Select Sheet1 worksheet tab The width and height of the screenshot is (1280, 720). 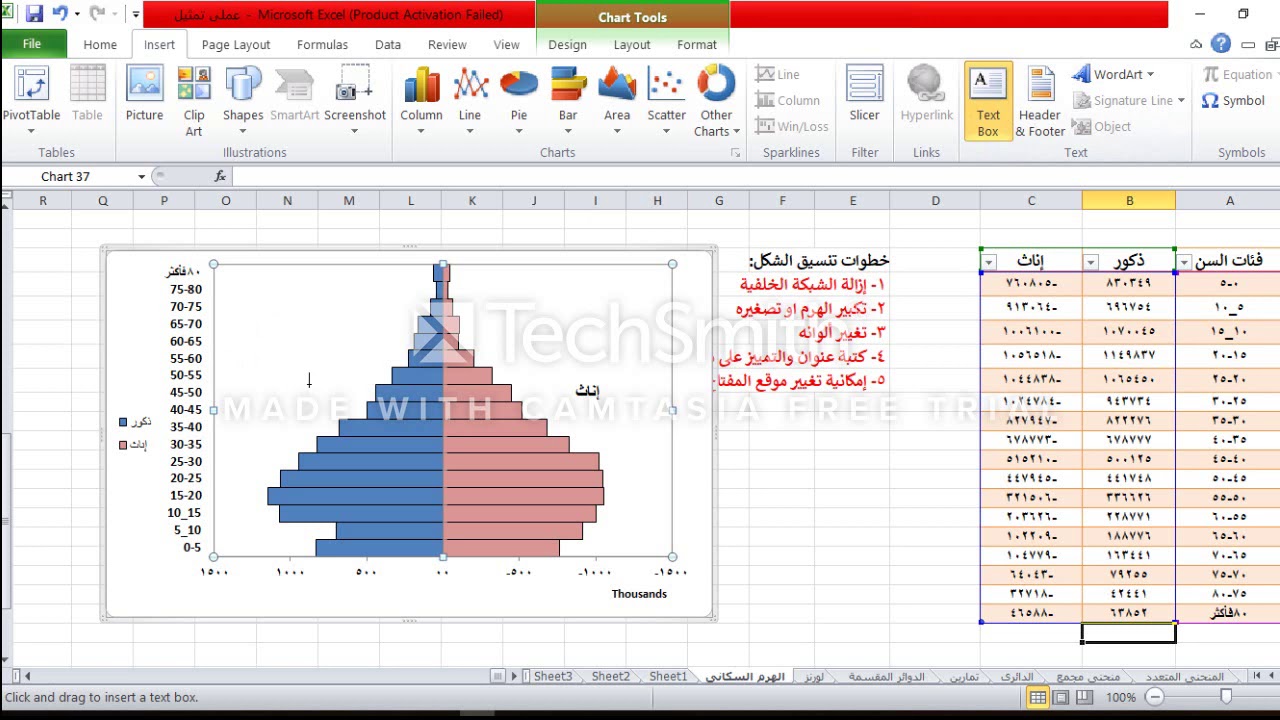[x=668, y=677]
